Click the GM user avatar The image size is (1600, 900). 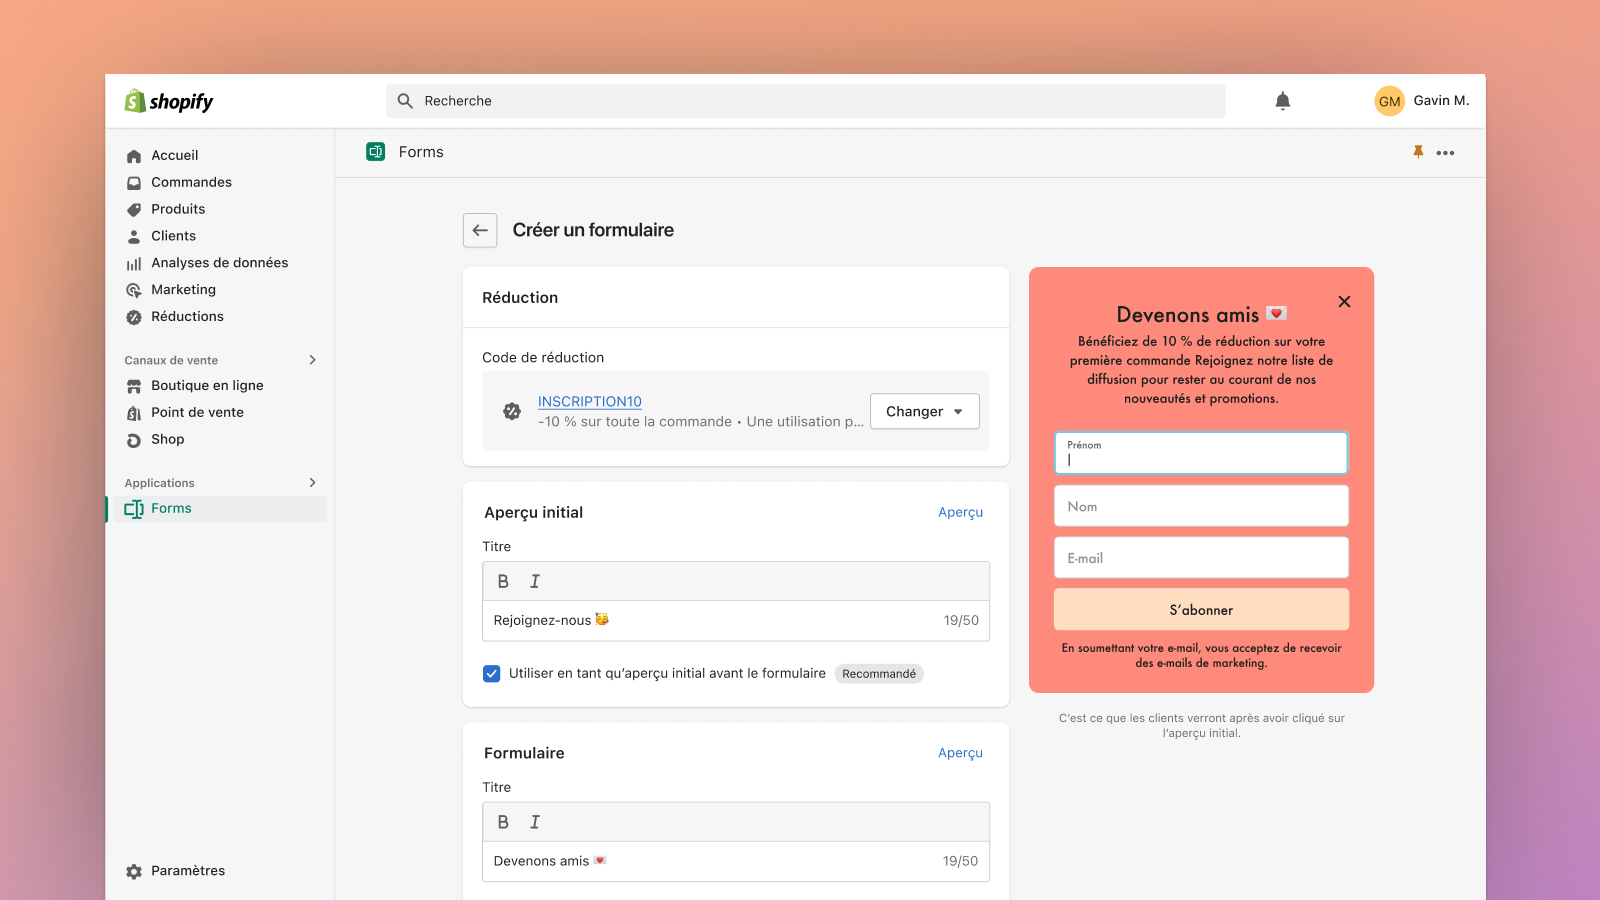pyautogui.click(x=1389, y=101)
